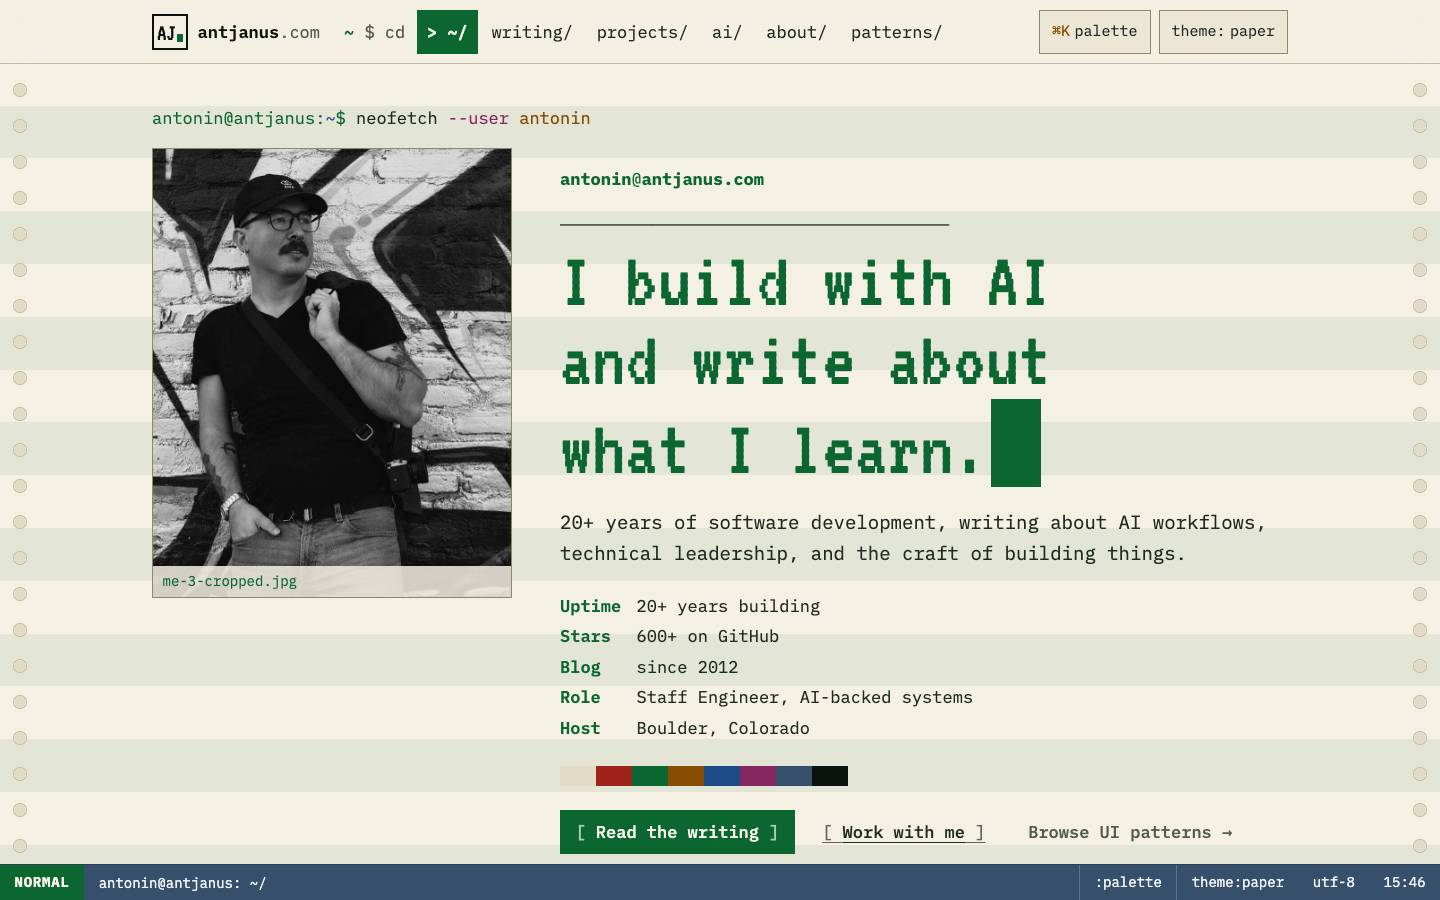Viewport: 1440px width, 900px height.
Task: Open the antjanus.com home link
Action: 236,32
